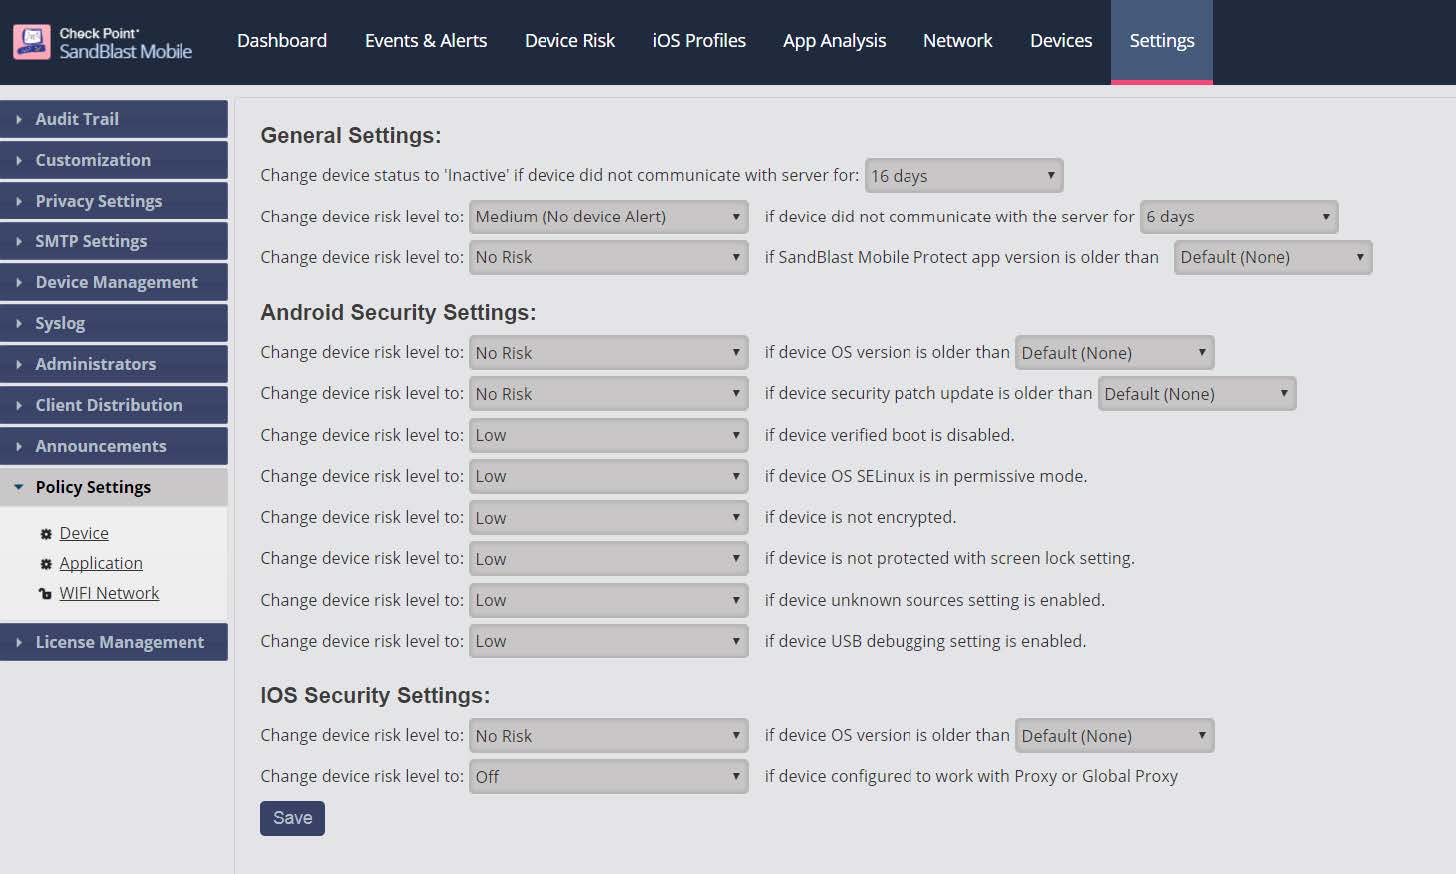Click the Check Point SandBlast Mobile logo
The height and width of the screenshot is (874, 1456).
tap(102, 42)
